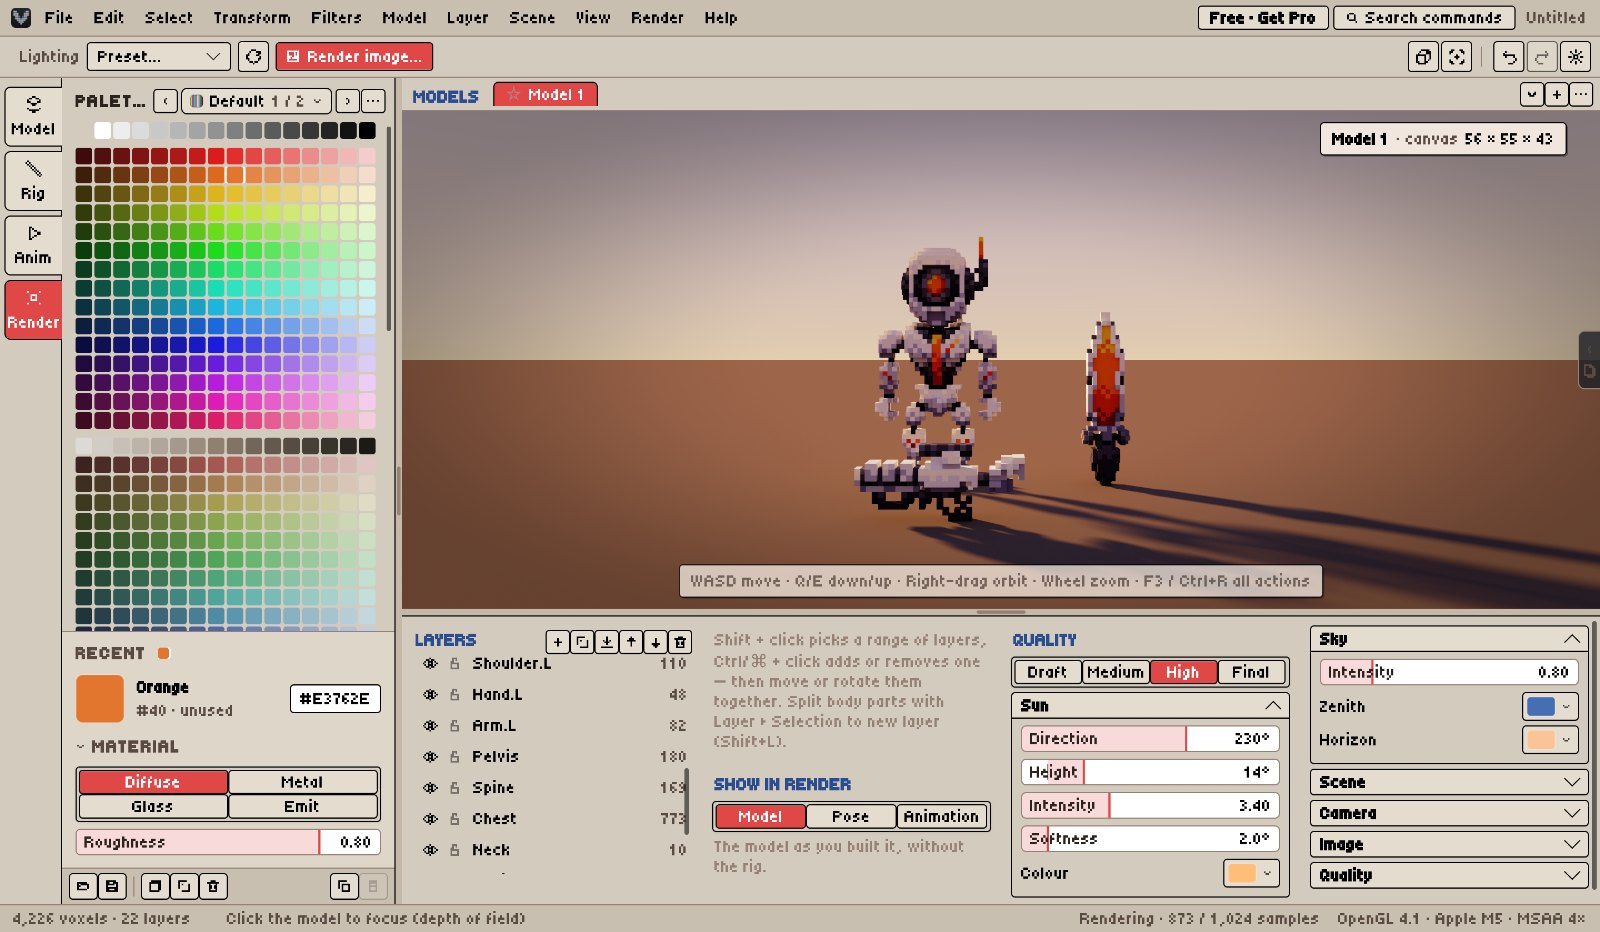Open the Sun Colour swatch
The height and width of the screenshot is (932, 1600).
coord(1251,873)
